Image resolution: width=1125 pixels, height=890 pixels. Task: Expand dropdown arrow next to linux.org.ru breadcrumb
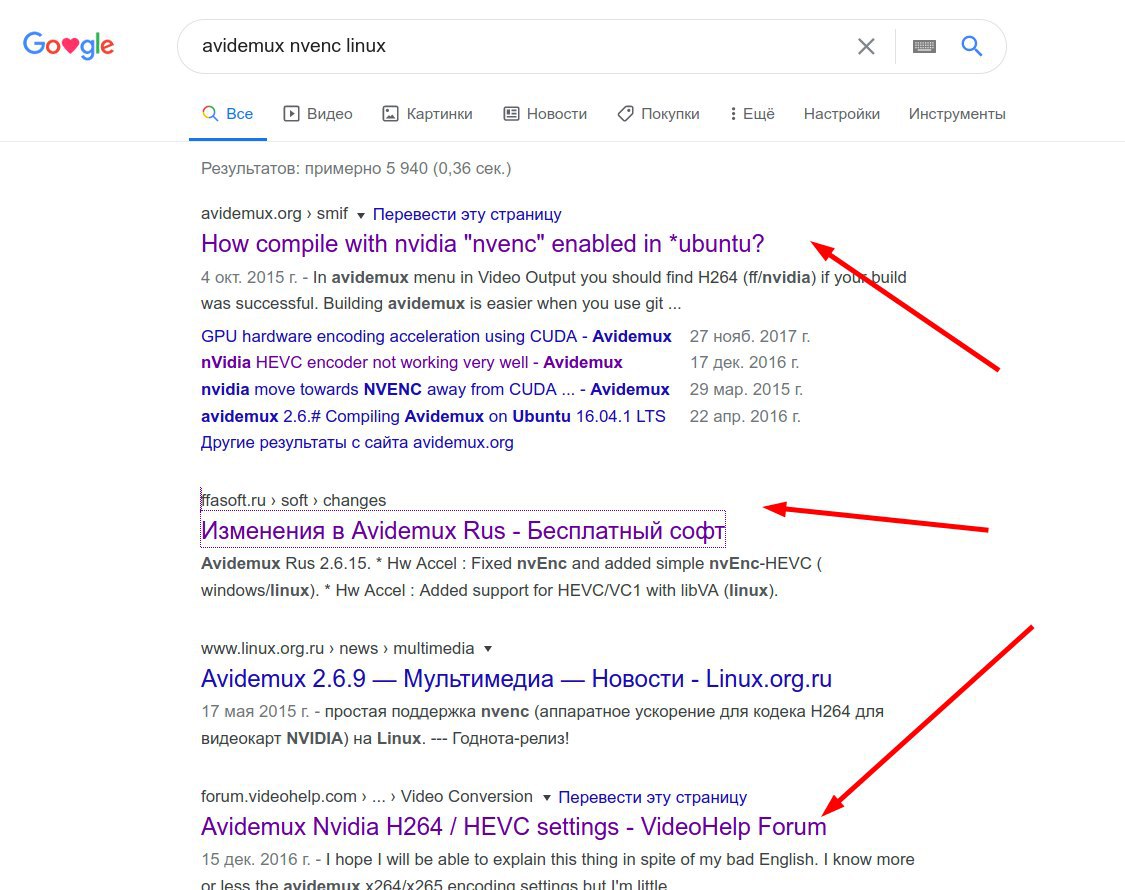(x=488, y=649)
